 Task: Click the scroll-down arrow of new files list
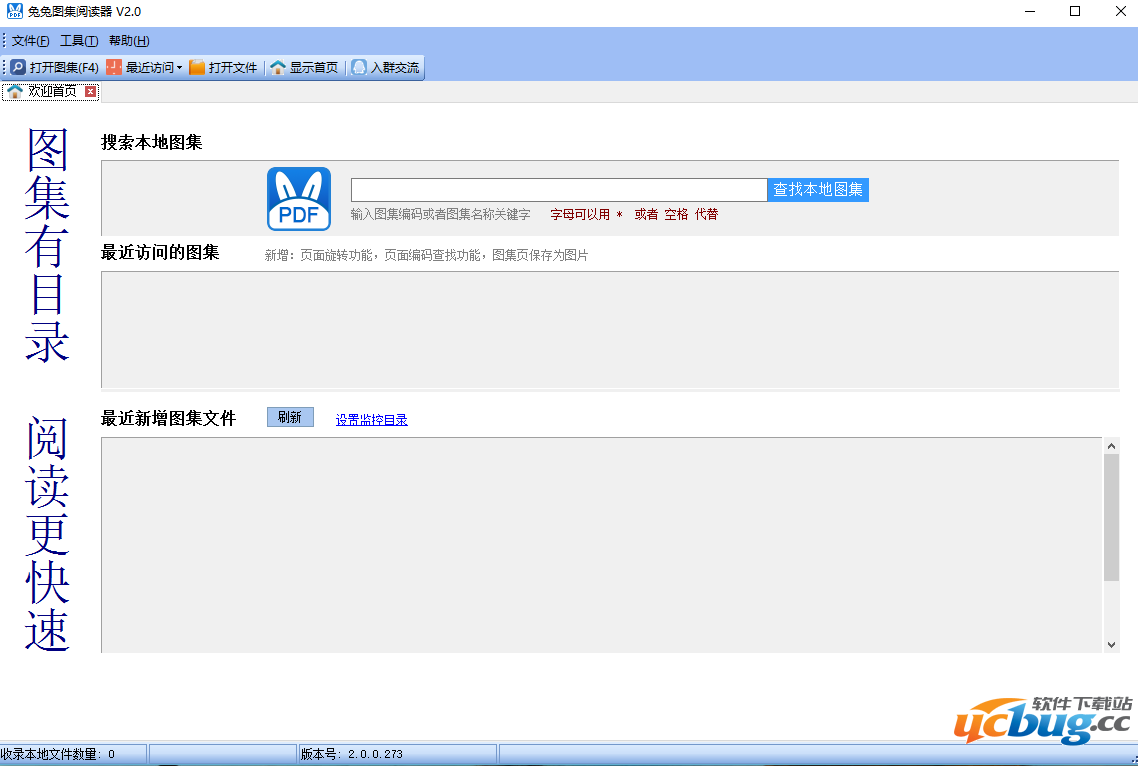[1111, 645]
